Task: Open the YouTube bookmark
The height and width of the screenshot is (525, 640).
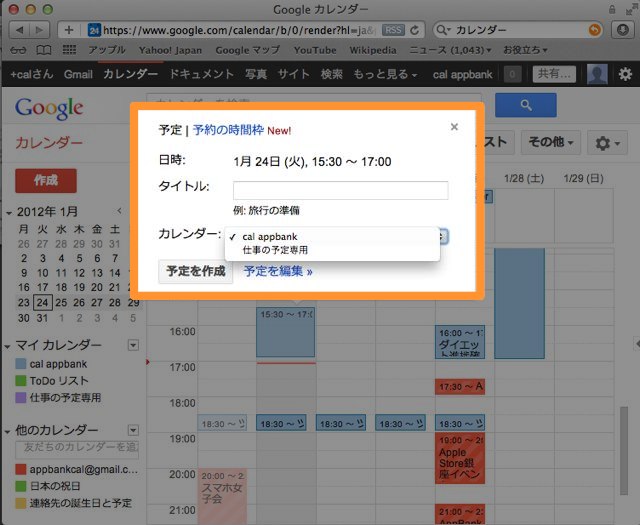Action: pyautogui.click(x=315, y=50)
